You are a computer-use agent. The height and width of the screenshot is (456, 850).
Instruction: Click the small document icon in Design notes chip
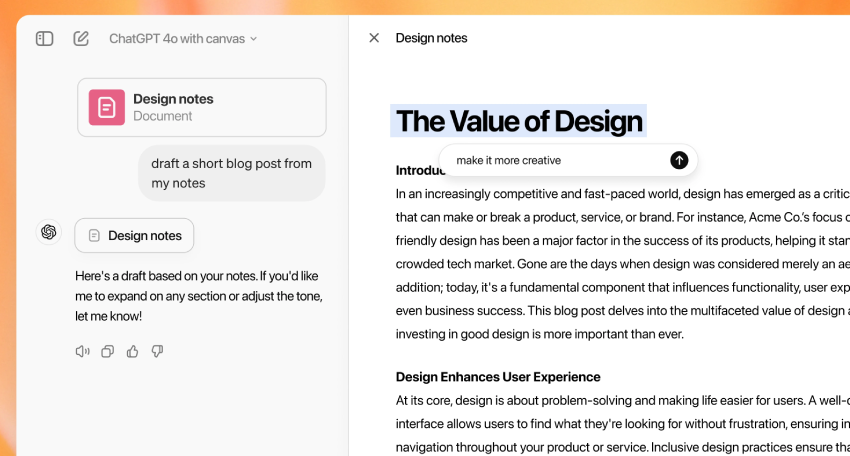(94, 236)
